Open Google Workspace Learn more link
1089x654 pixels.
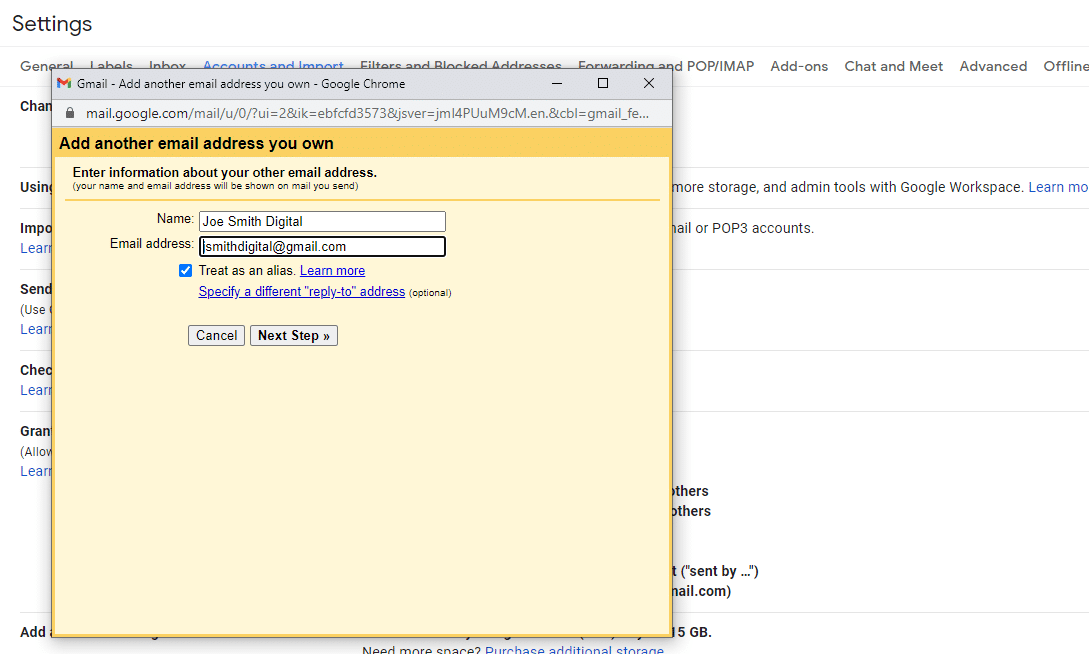pos(1058,187)
